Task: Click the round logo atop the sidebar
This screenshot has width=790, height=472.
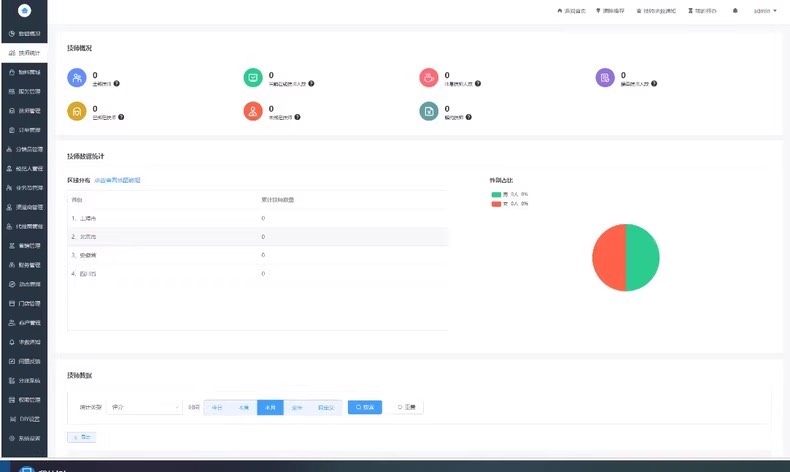Action: (x=24, y=11)
